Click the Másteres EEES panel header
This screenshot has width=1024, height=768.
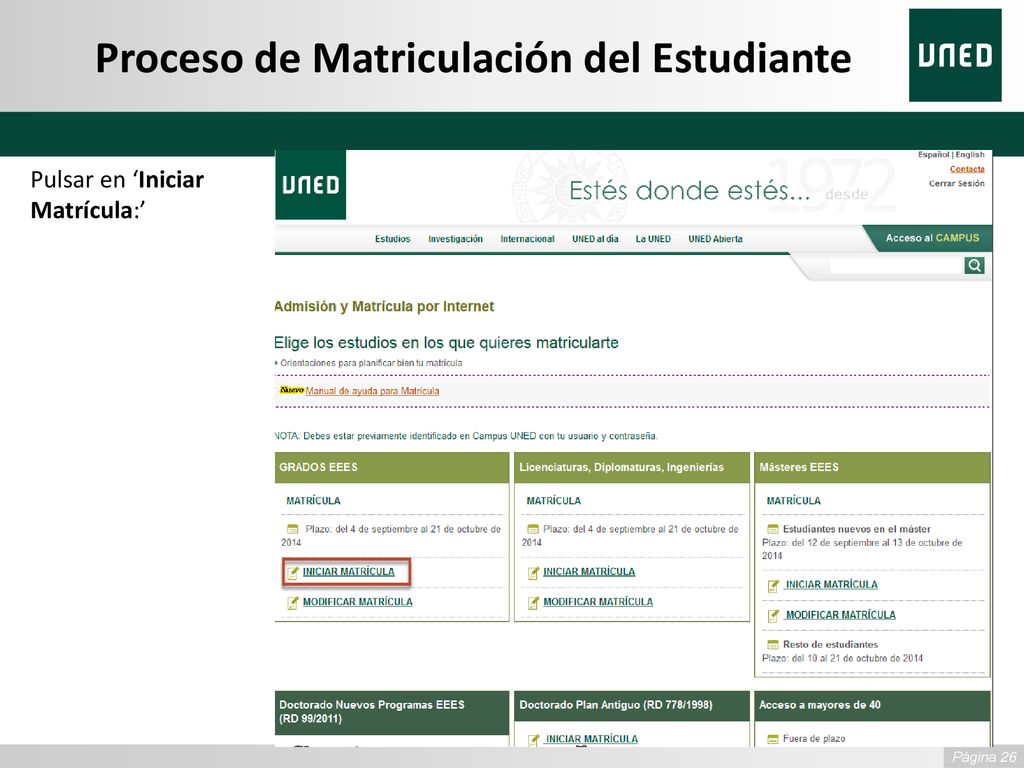[872, 468]
